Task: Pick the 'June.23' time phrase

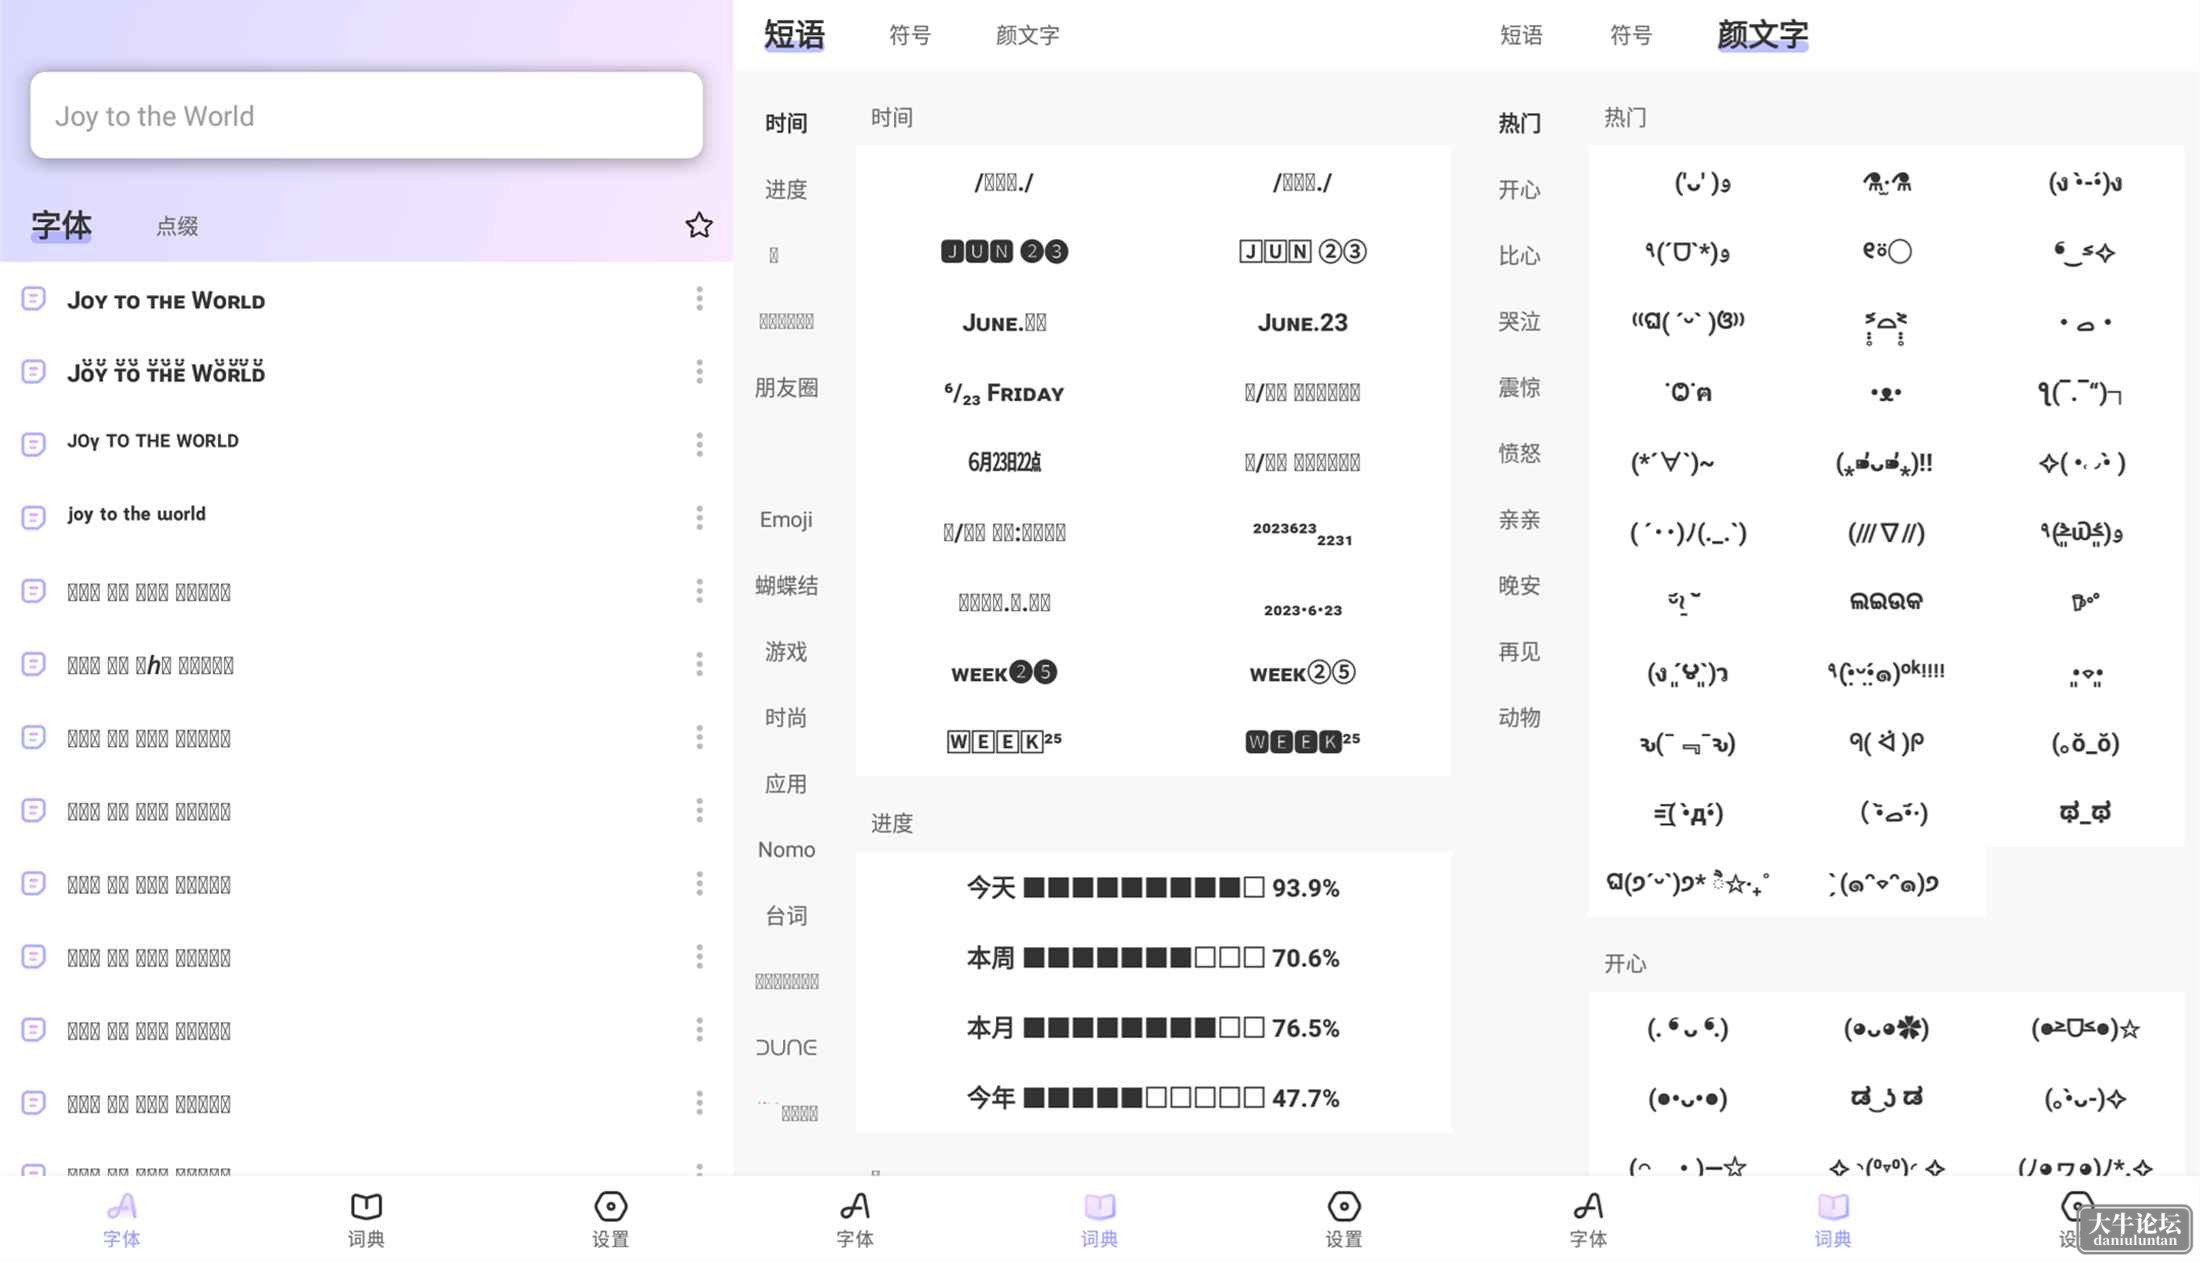Action: 1302,322
